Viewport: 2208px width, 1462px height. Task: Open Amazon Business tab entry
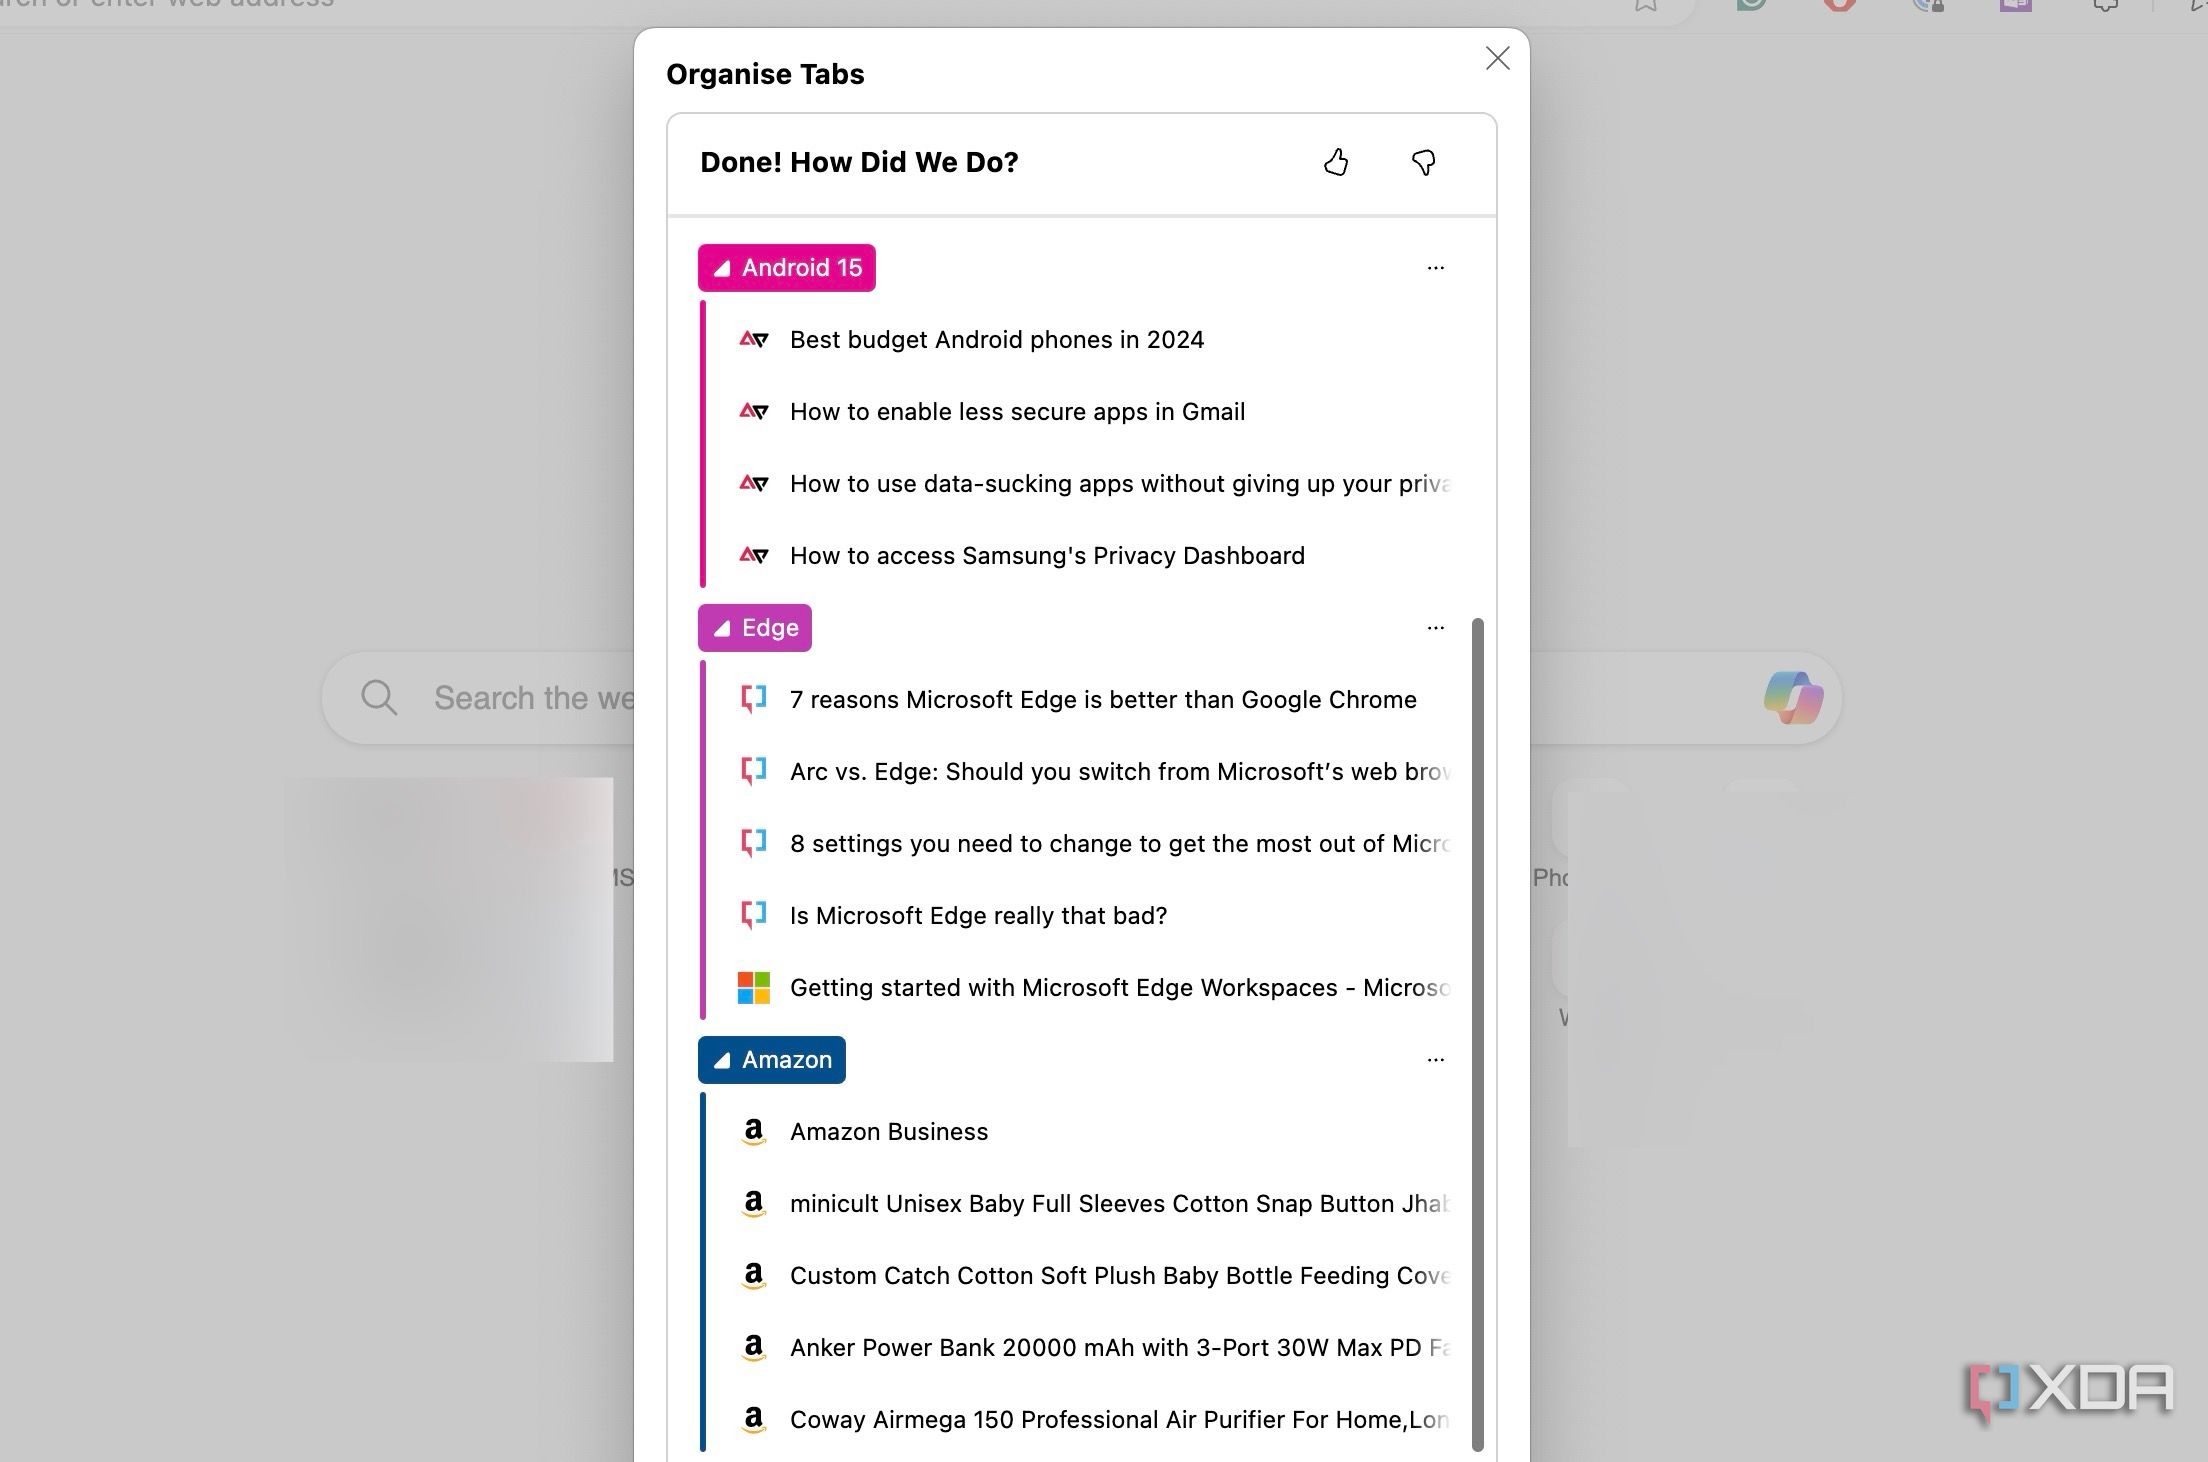tap(888, 1132)
